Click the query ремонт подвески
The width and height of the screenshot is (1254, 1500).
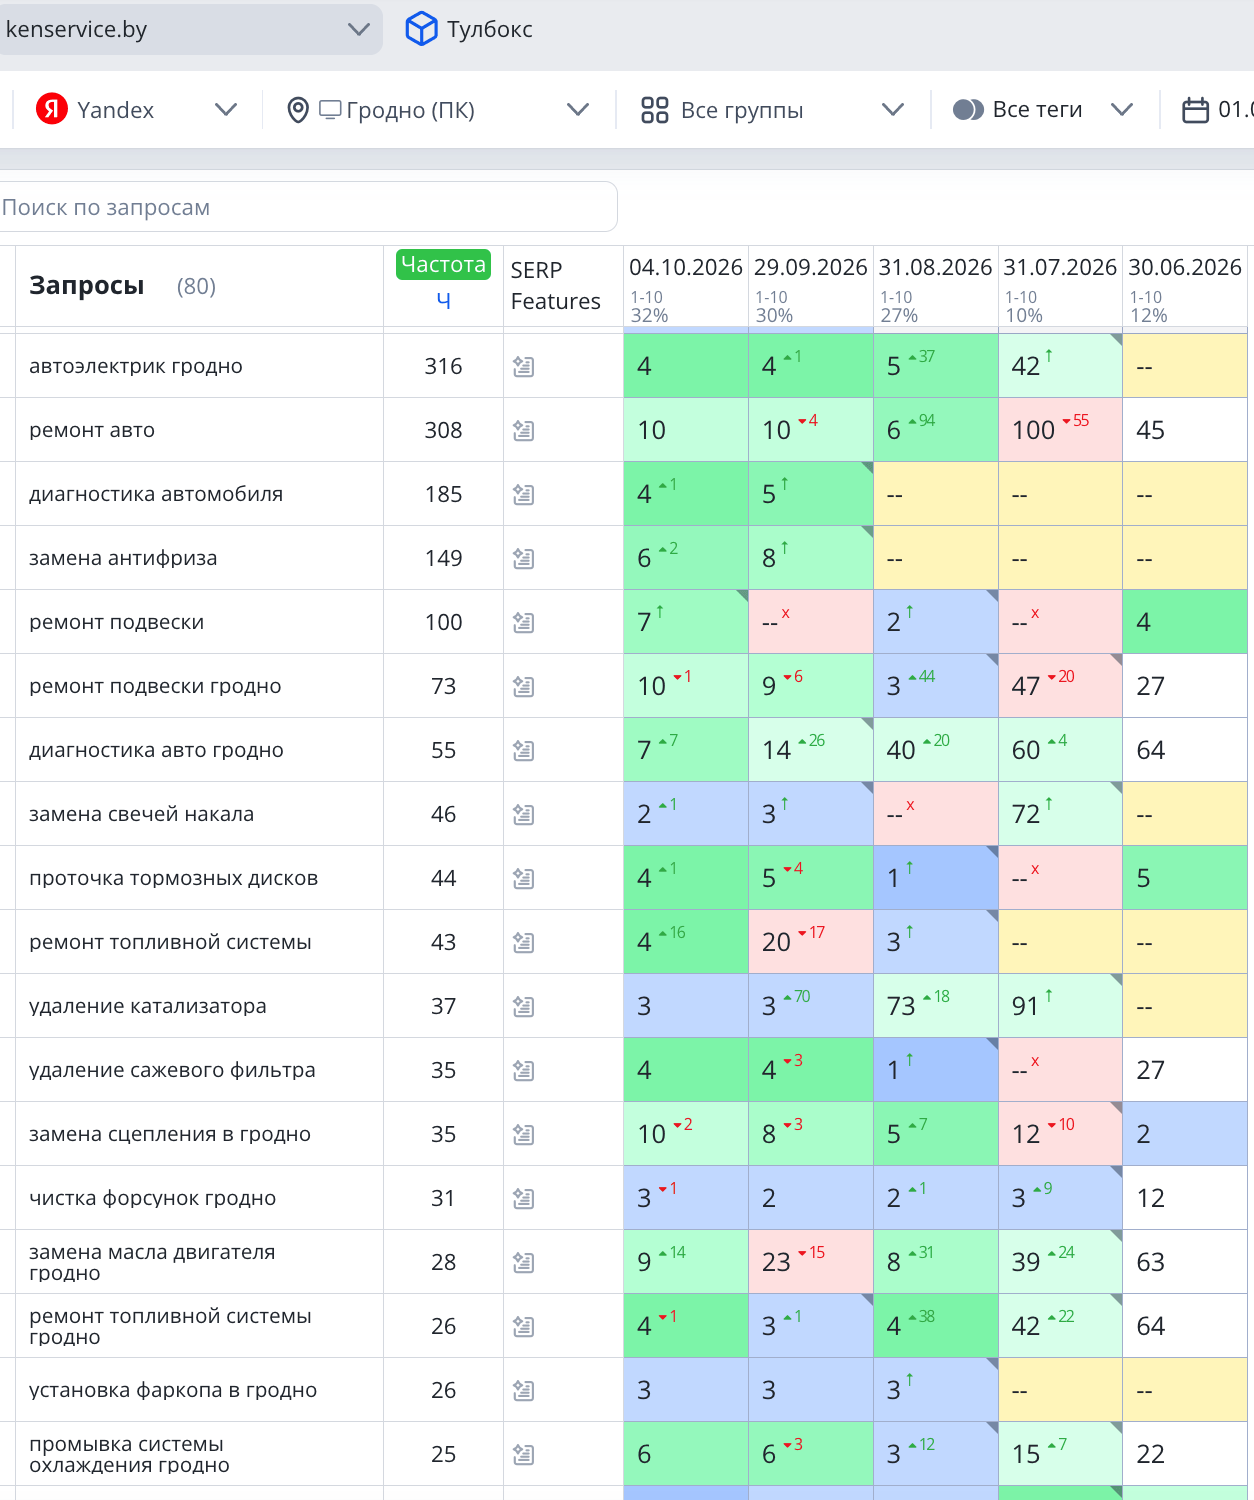[x=117, y=622]
